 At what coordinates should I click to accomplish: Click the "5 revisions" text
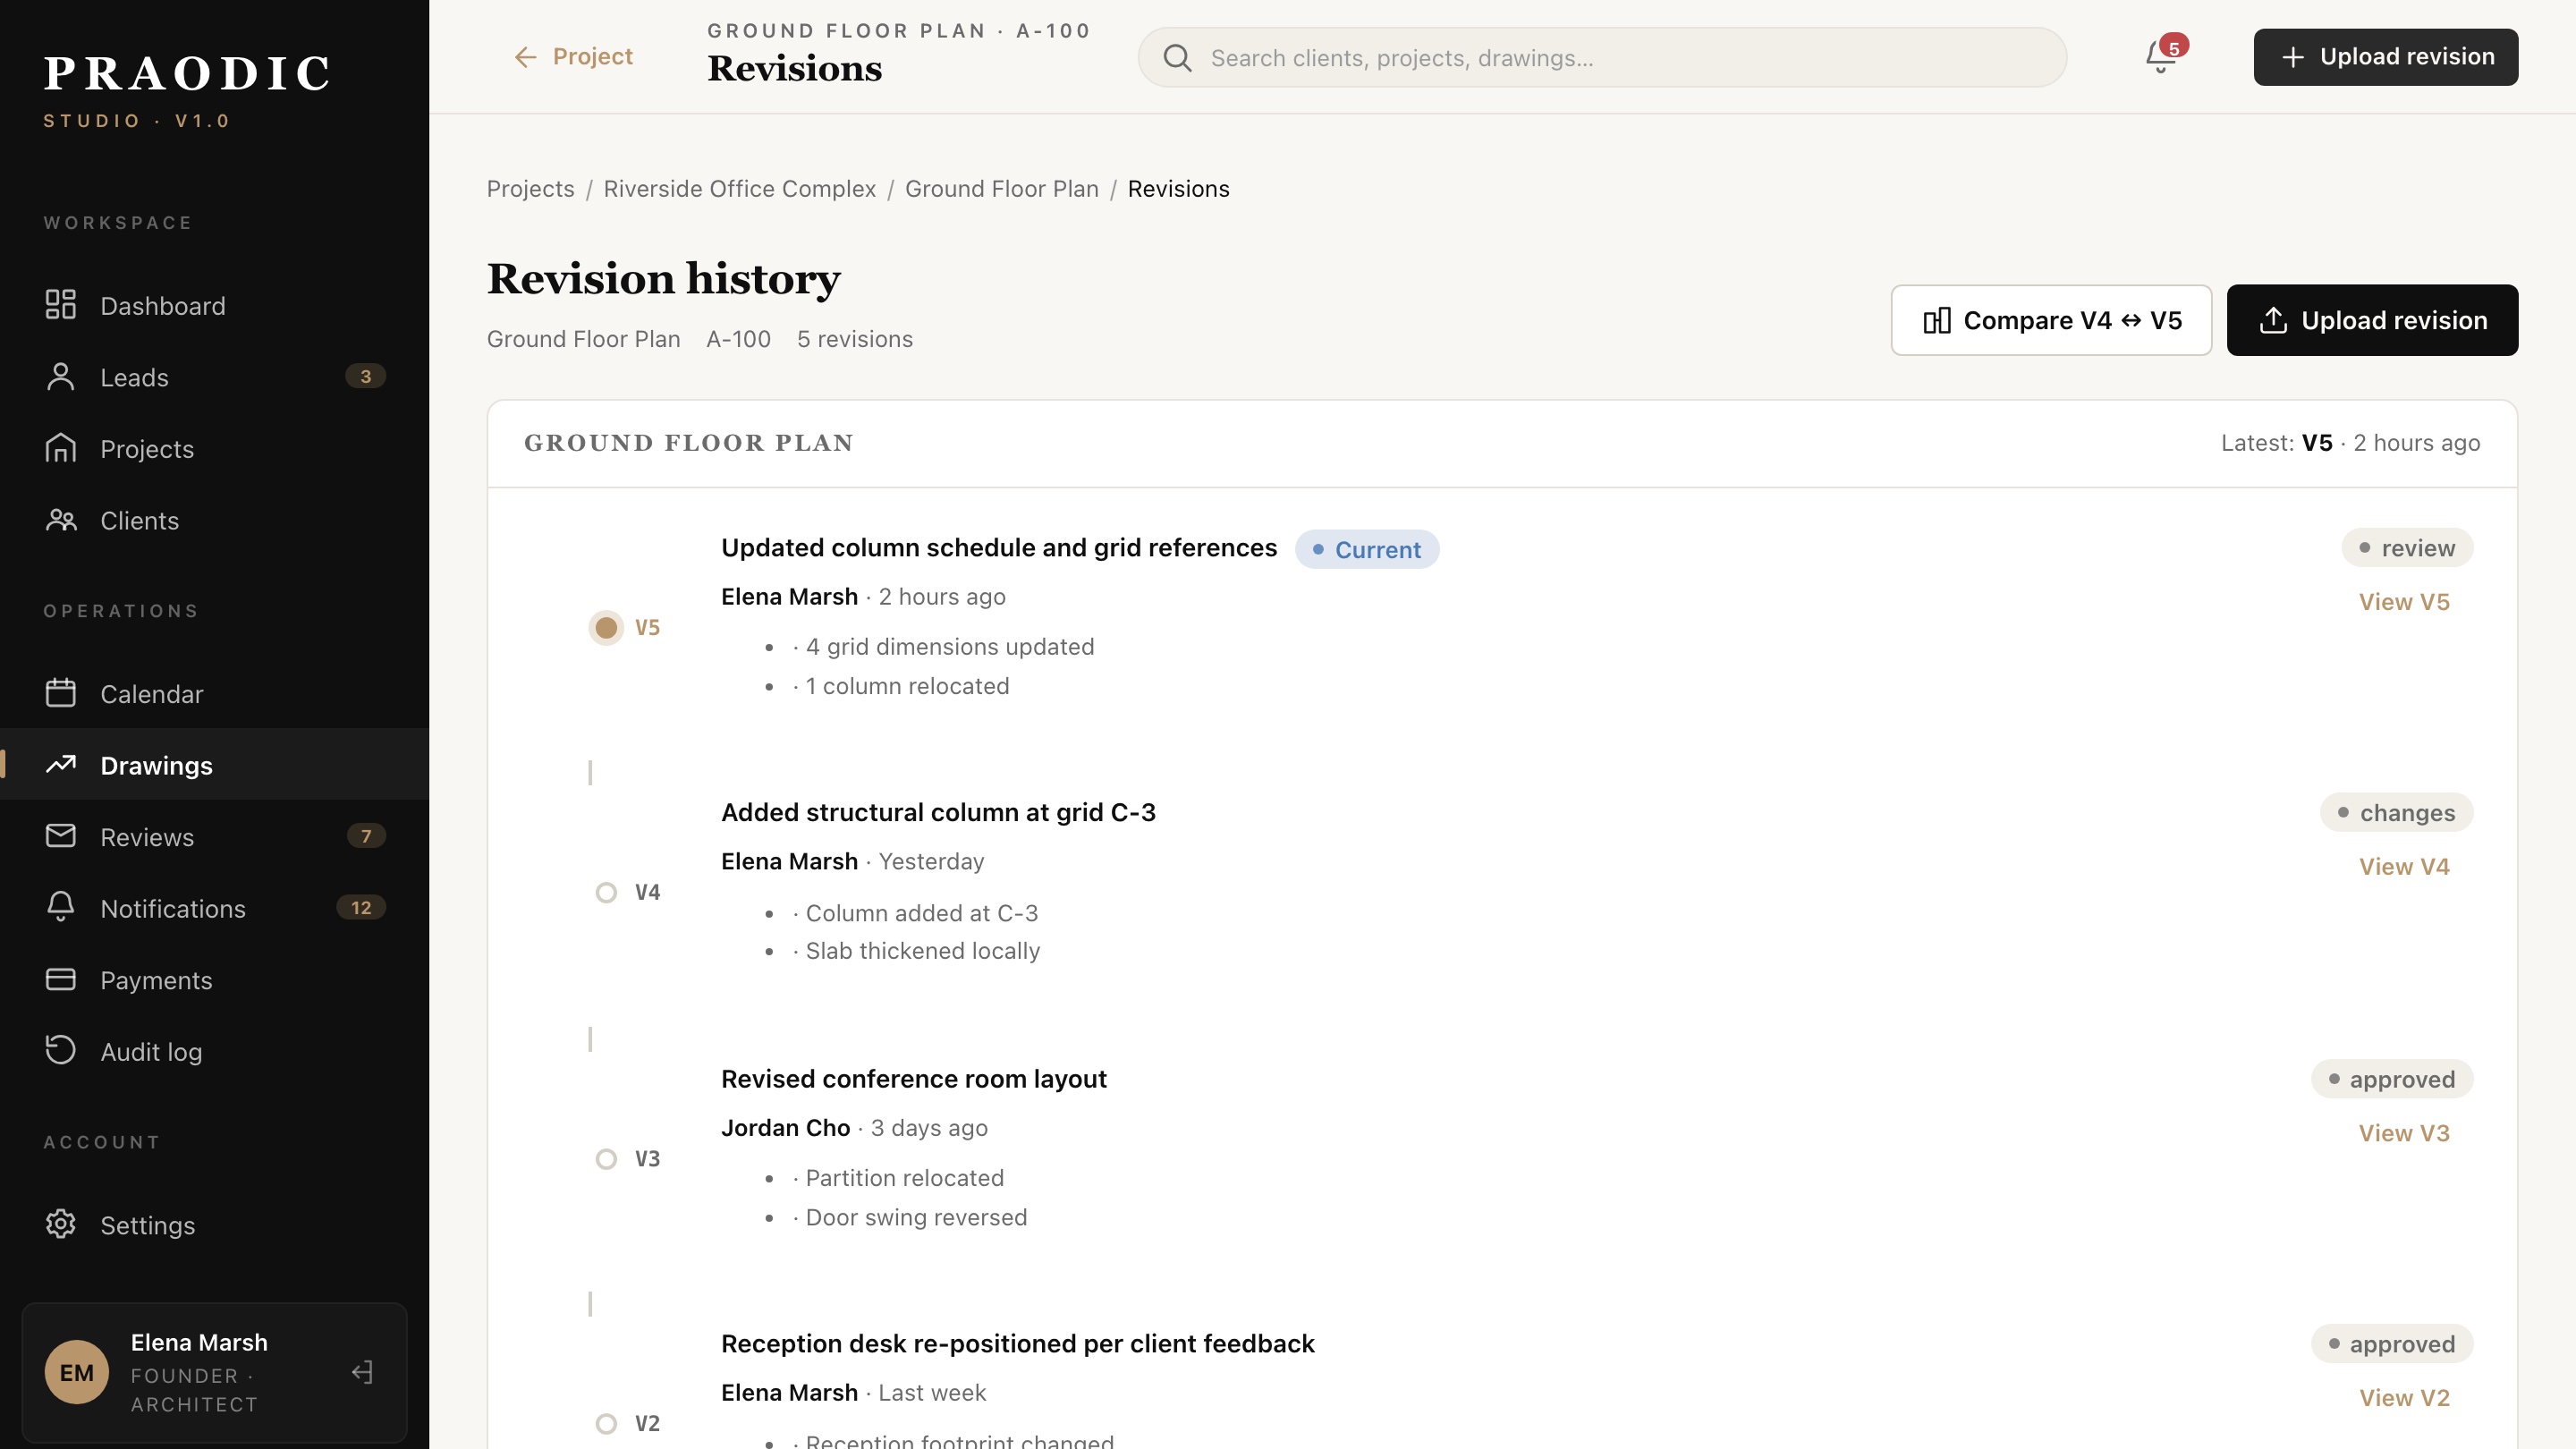click(x=855, y=339)
